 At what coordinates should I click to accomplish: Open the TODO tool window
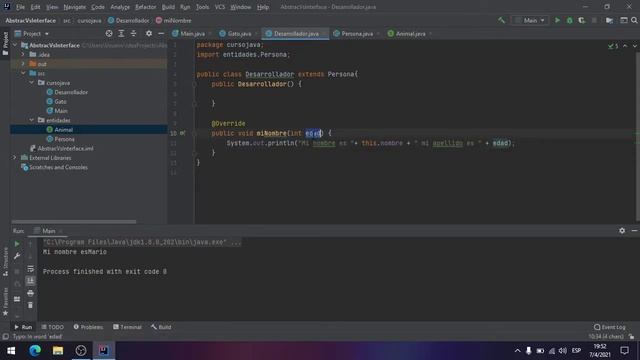pyautogui.click(x=53, y=327)
